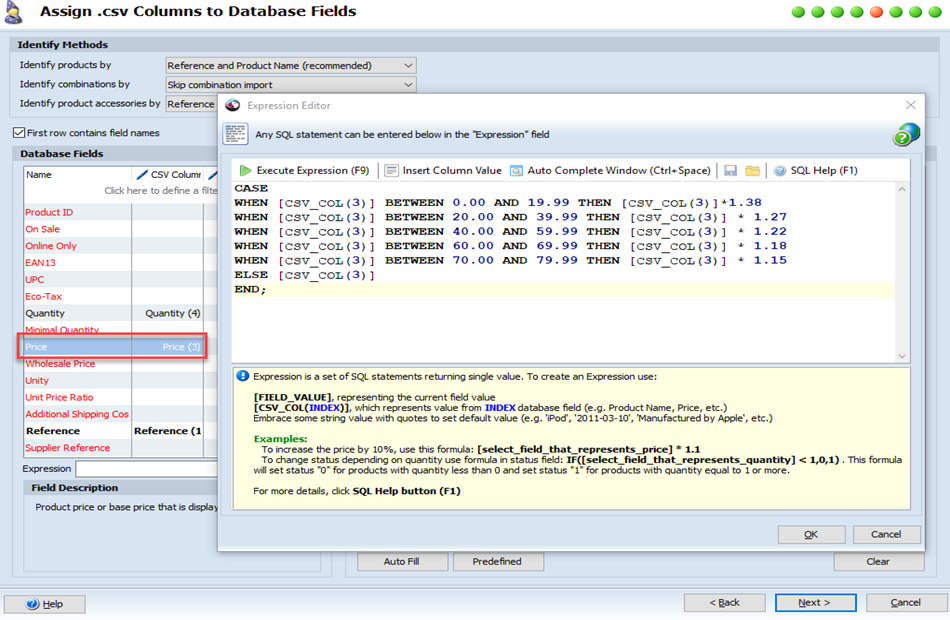Click the blue info icon in the hint panel
950x620 pixels.
click(242, 376)
